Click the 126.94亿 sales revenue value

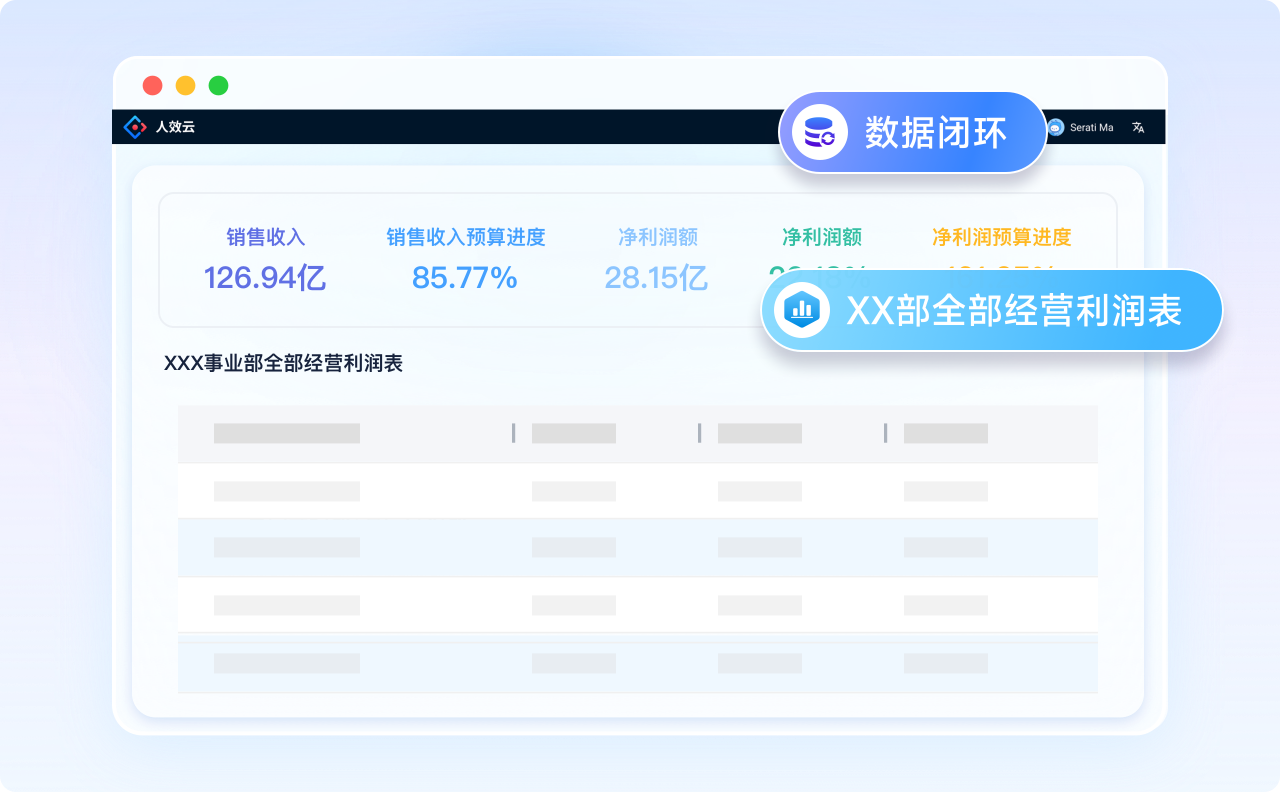click(x=265, y=277)
